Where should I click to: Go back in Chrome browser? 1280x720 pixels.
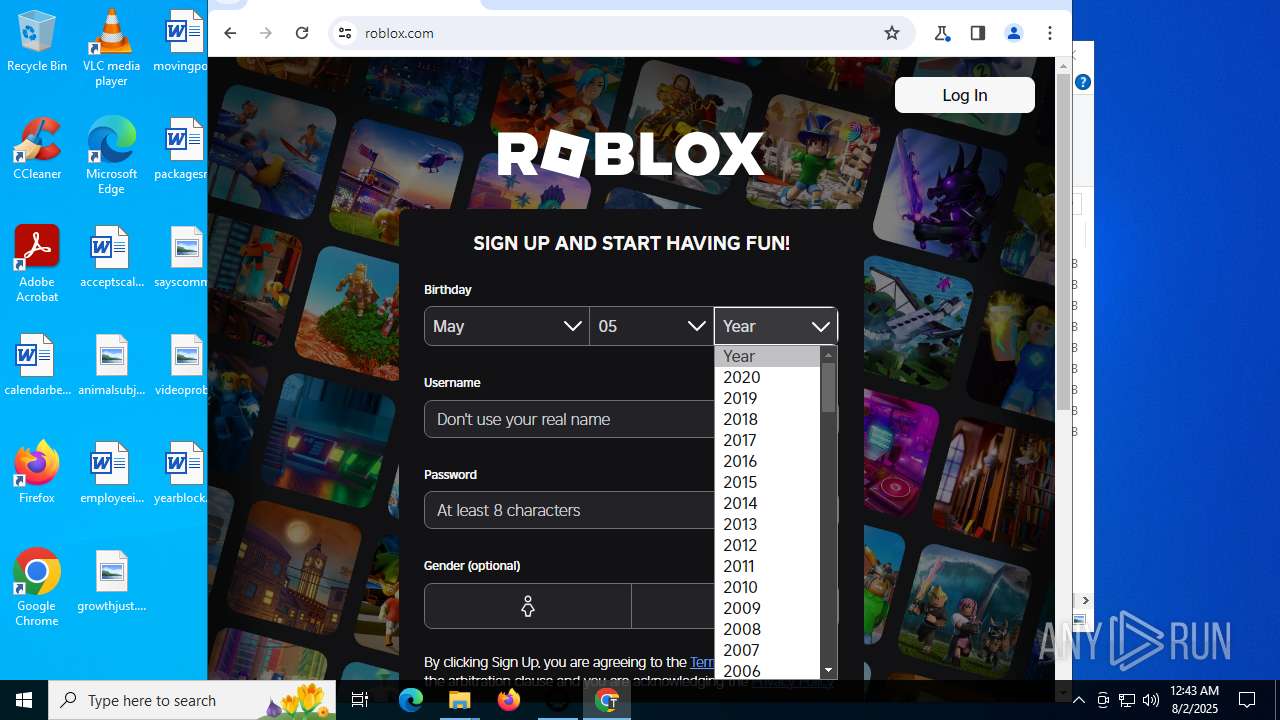coord(230,33)
